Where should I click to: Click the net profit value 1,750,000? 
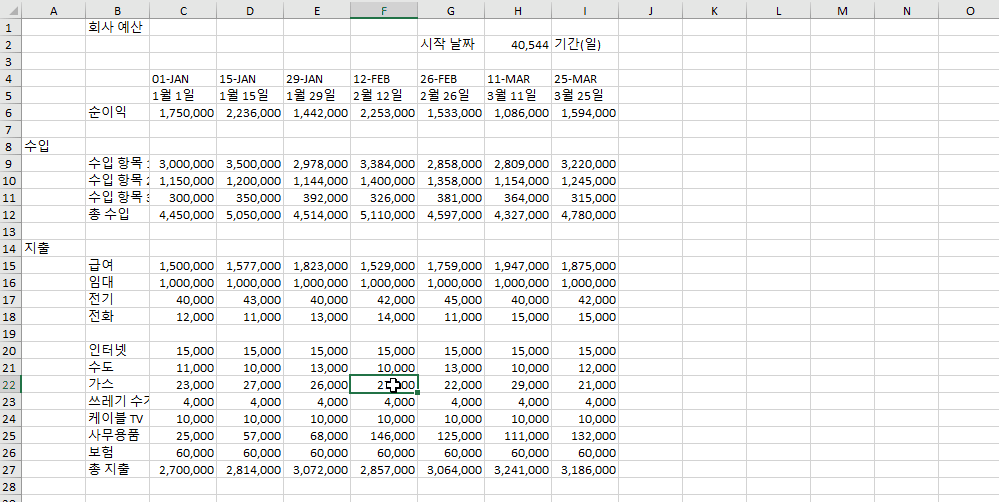[183, 113]
